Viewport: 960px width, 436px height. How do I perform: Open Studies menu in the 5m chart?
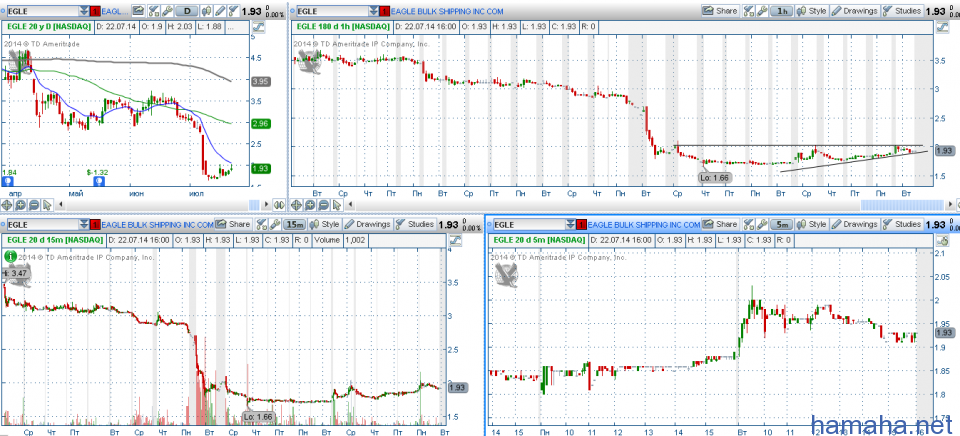[x=902, y=224]
